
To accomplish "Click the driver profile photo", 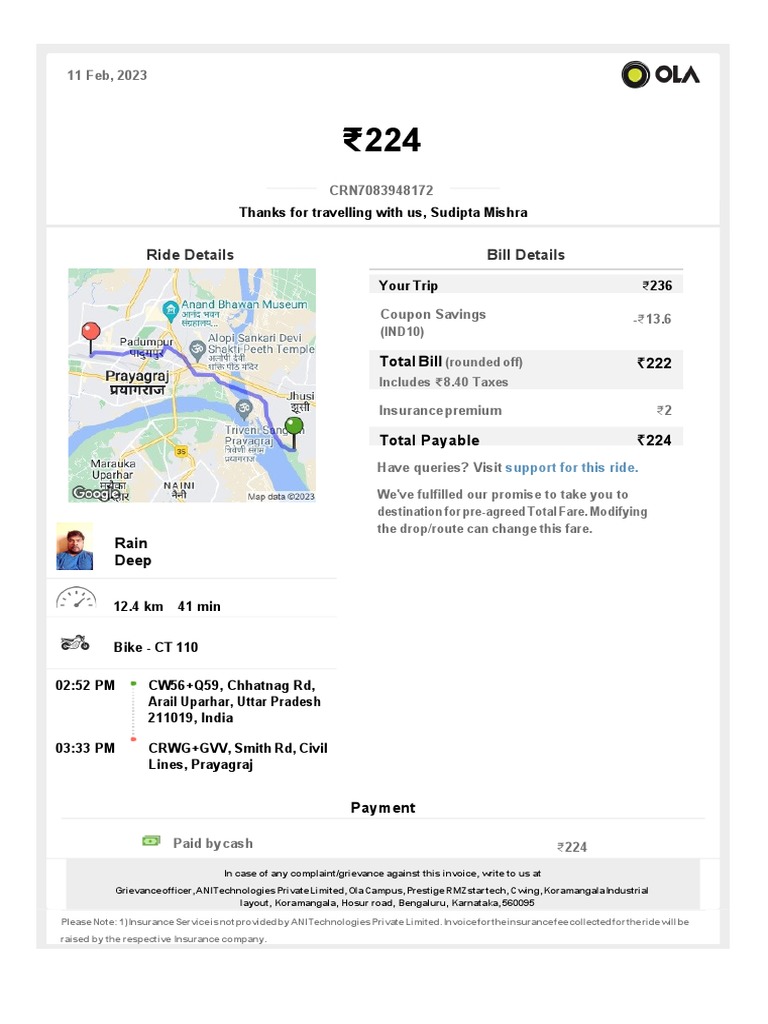I will (75, 547).
